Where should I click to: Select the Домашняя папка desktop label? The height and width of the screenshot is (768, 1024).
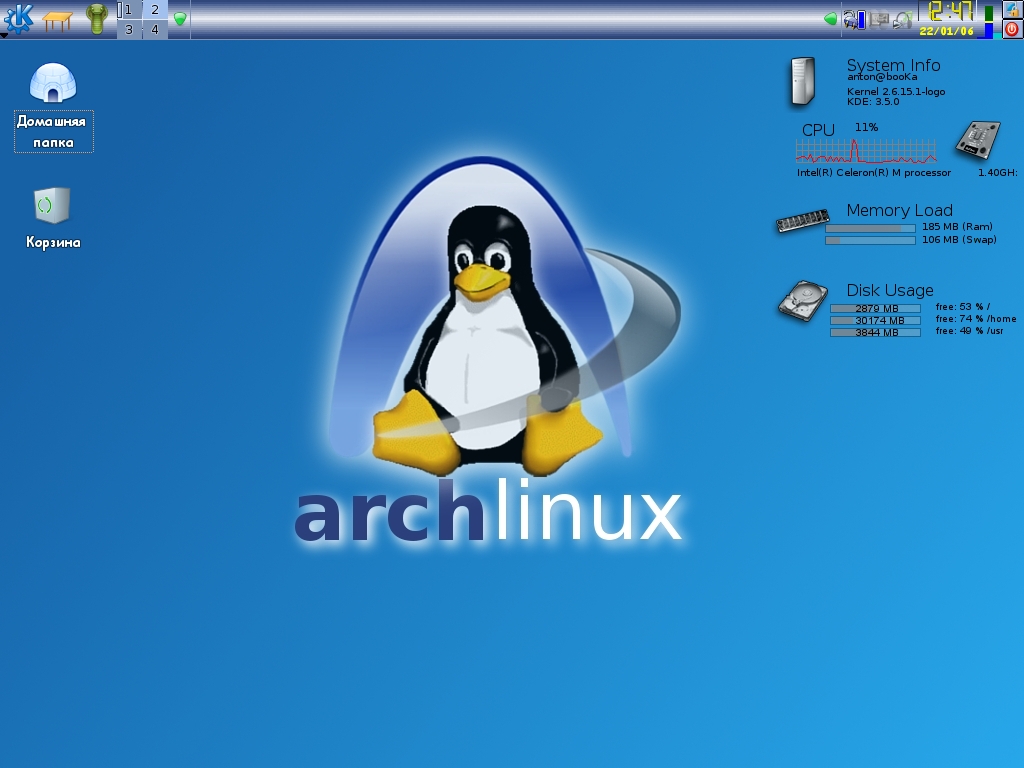[54, 131]
